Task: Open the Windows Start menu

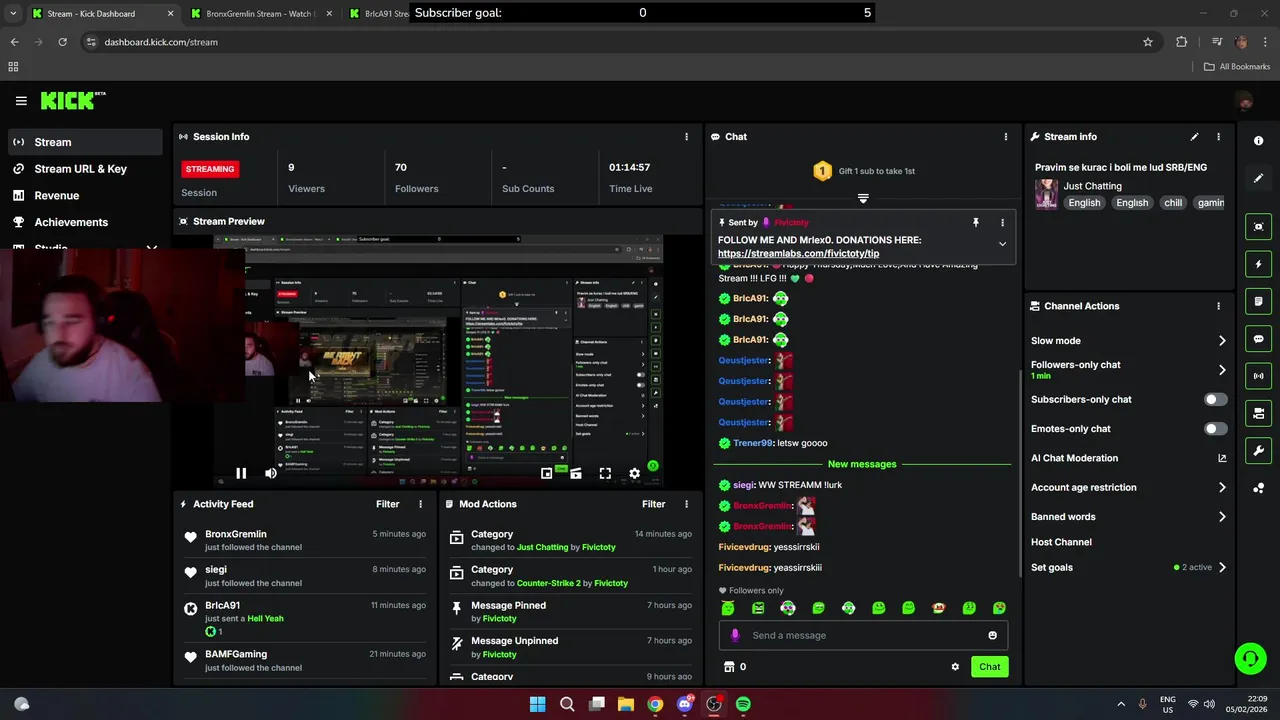Action: pyautogui.click(x=537, y=704)
